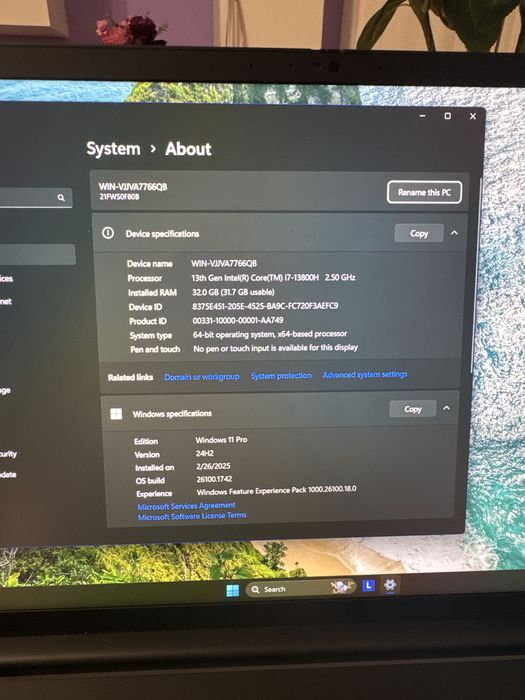Image resolution: width=525 pixels, height=700 pixels.
Task: Select the Installed RAM value 32.0 GB
Action: 233,292
